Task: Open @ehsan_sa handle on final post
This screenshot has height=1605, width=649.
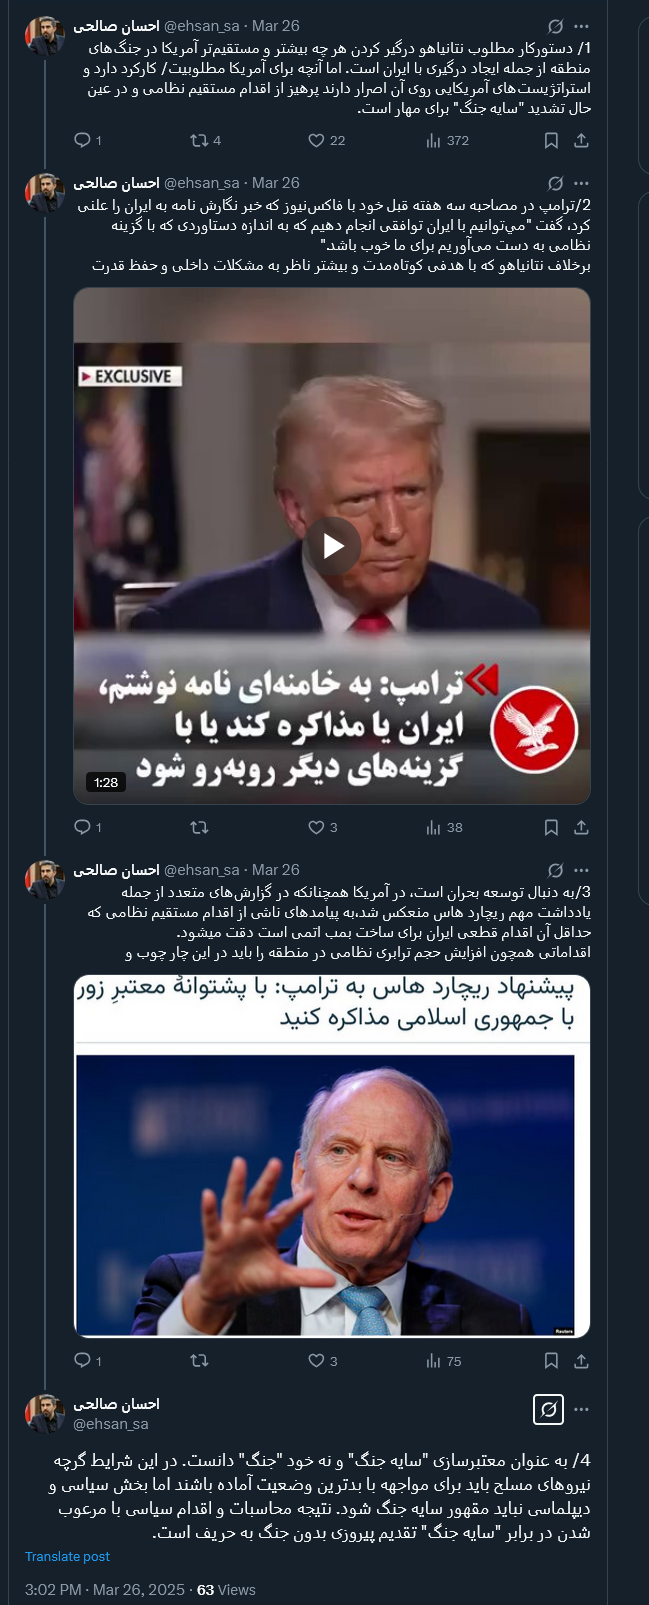Action: 111,1423
